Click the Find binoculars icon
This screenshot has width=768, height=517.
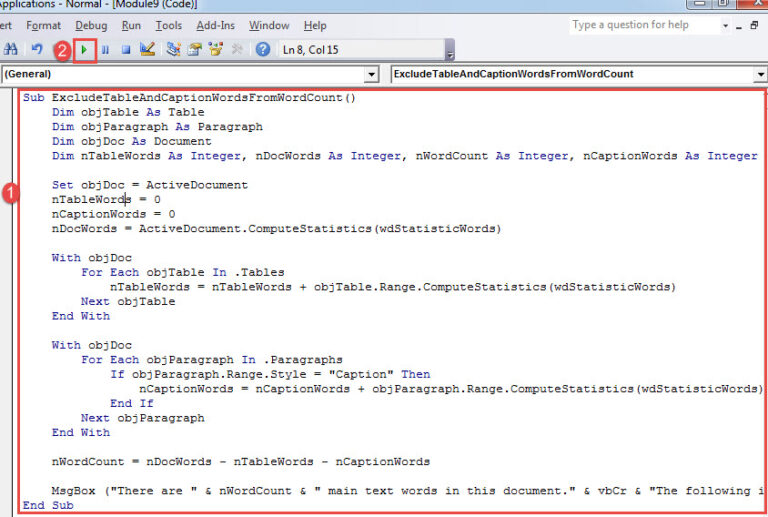(x=11, y=49)
